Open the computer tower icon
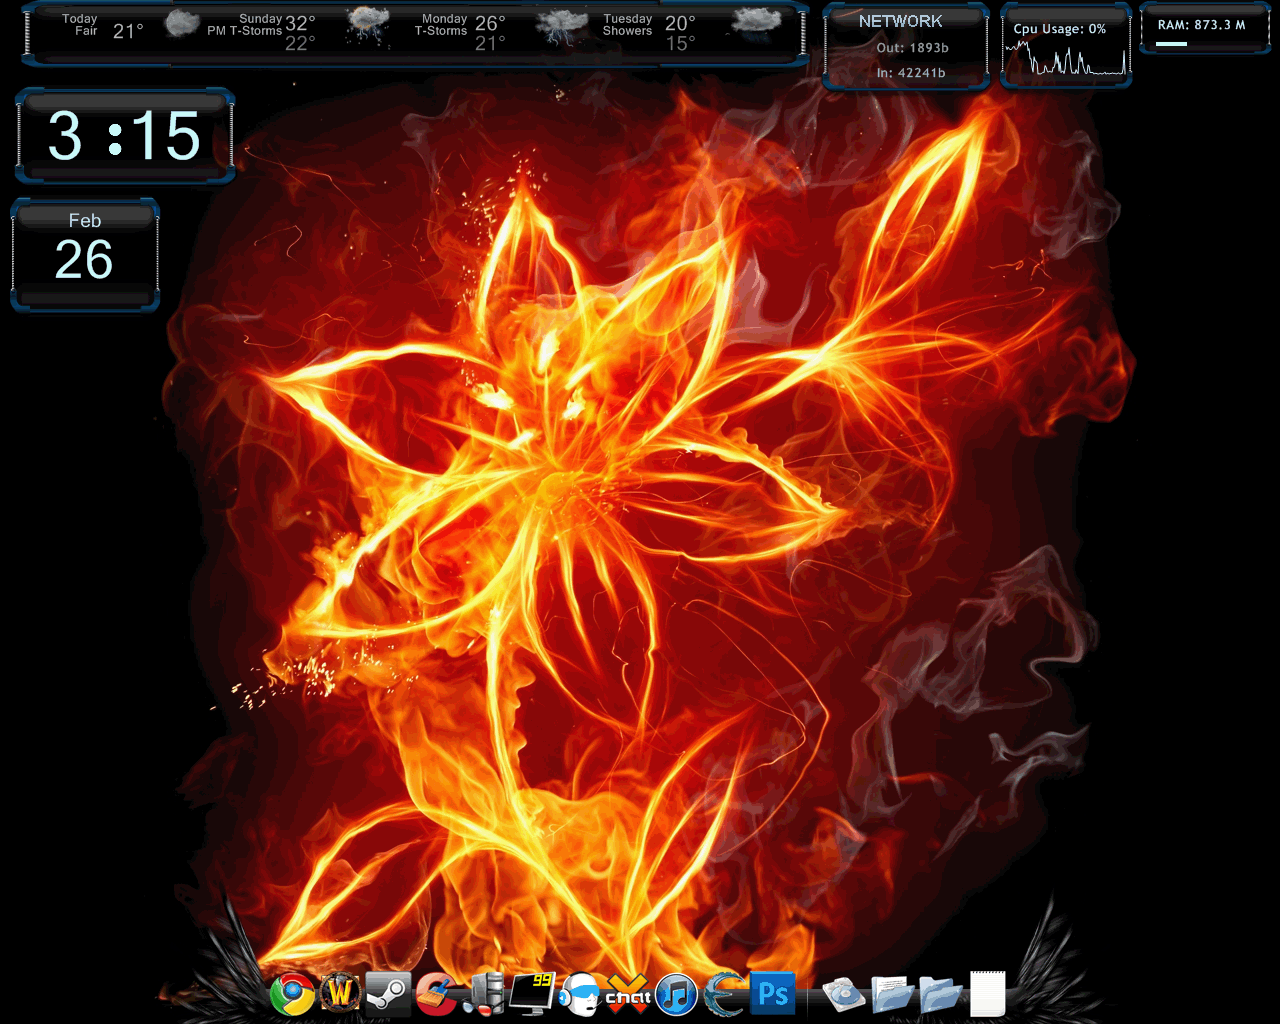 [485, 994]
